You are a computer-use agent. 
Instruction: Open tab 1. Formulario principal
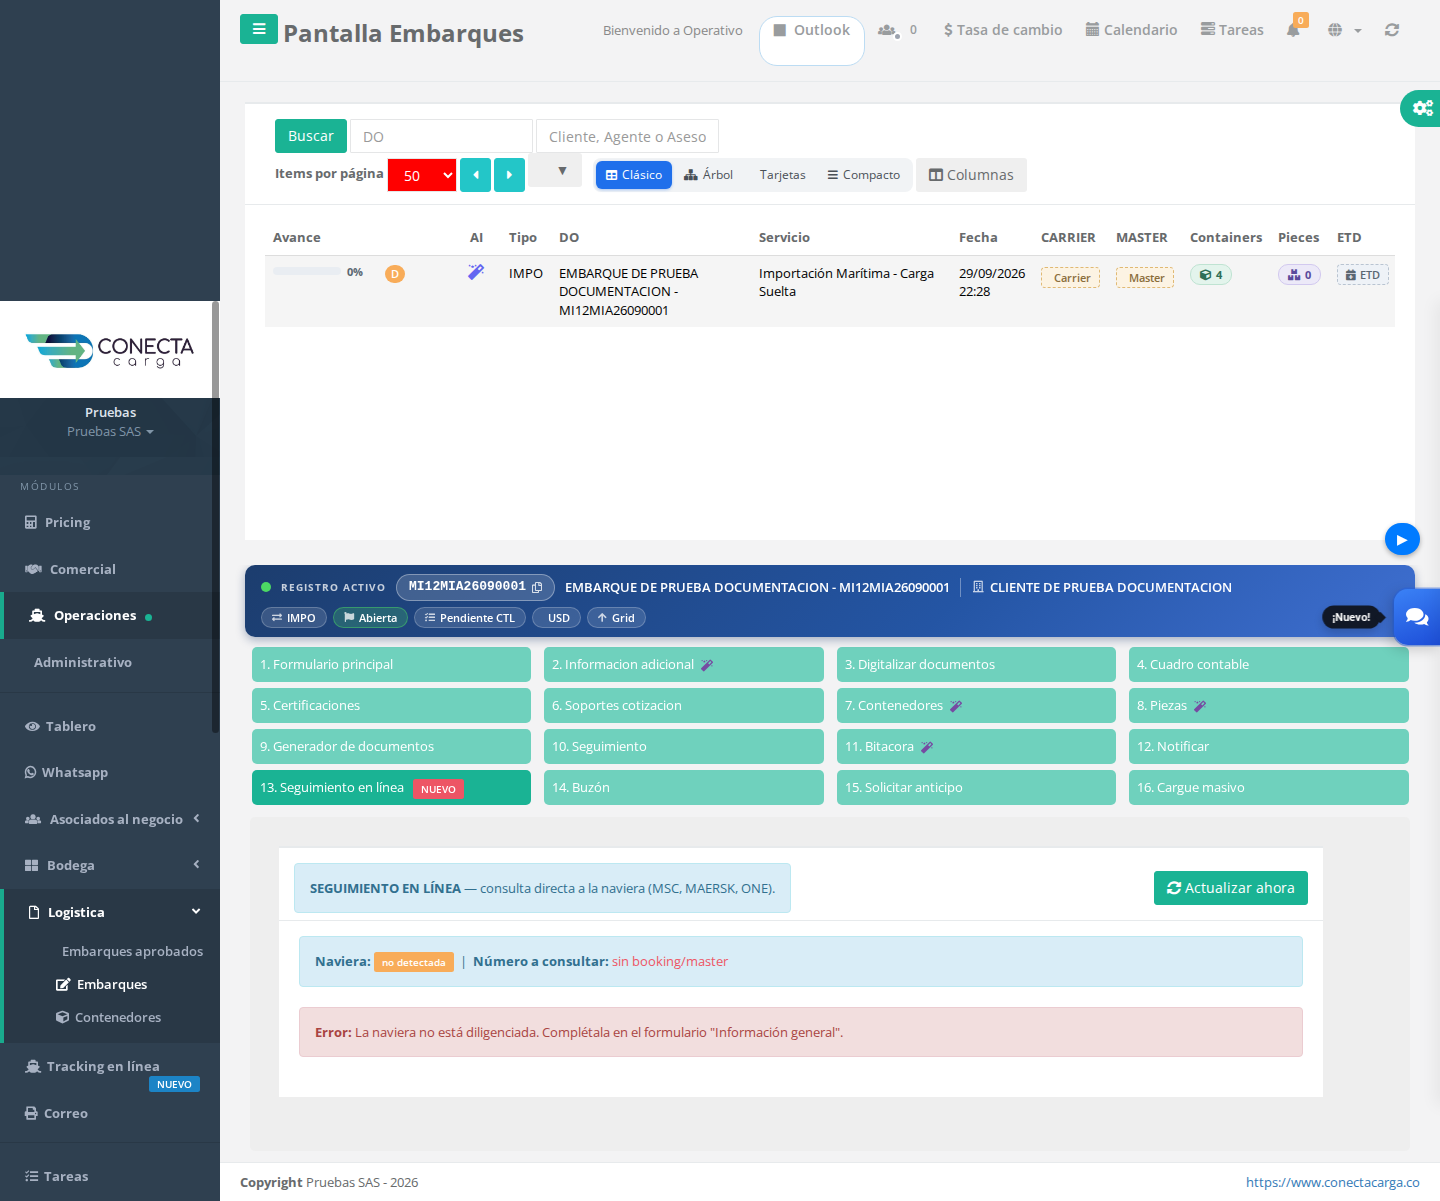391,664
